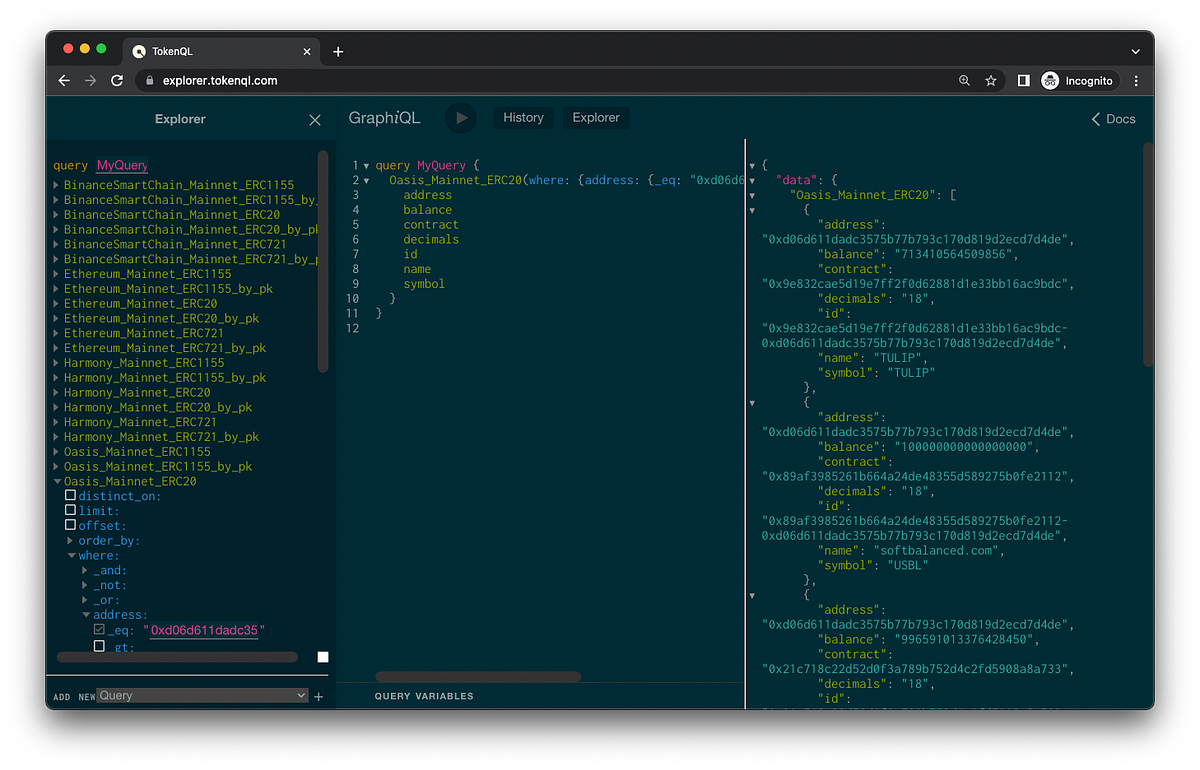Go back with the browser back arrow
This screenshot has width=1200, height=770.
point(64,81)
